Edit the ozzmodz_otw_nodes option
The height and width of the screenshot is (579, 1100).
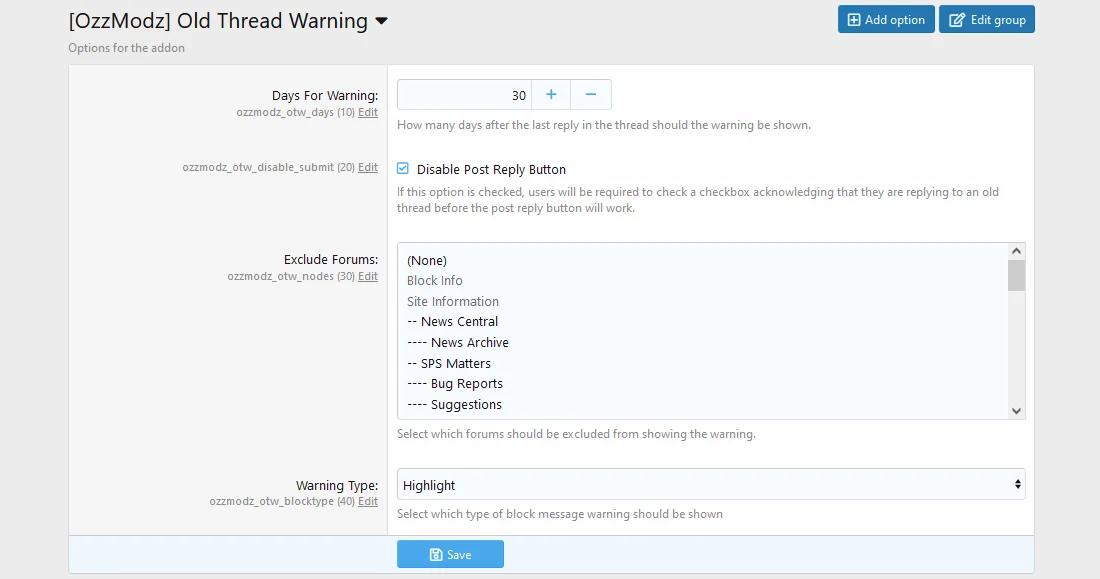coord(368,277)
